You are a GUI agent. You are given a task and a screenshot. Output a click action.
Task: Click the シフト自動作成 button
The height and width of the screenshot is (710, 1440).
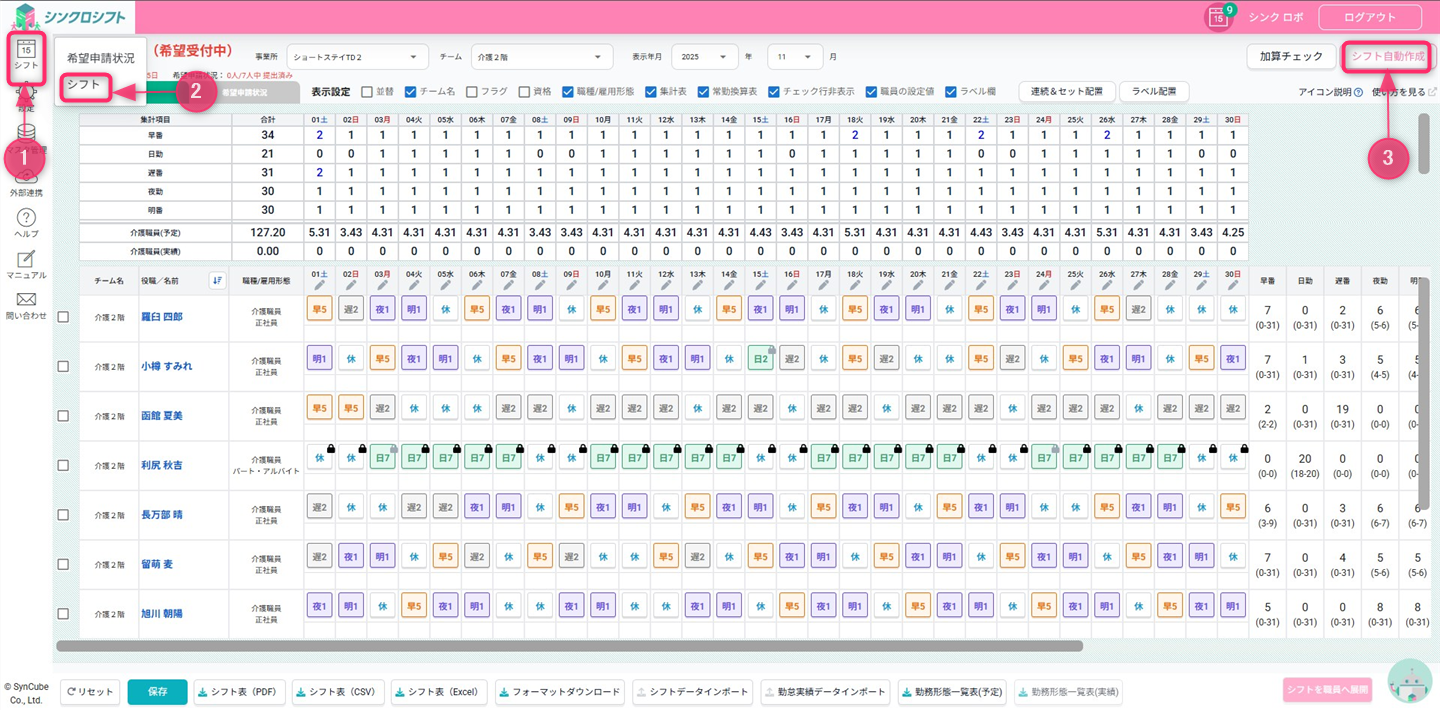pos(1387,56)
